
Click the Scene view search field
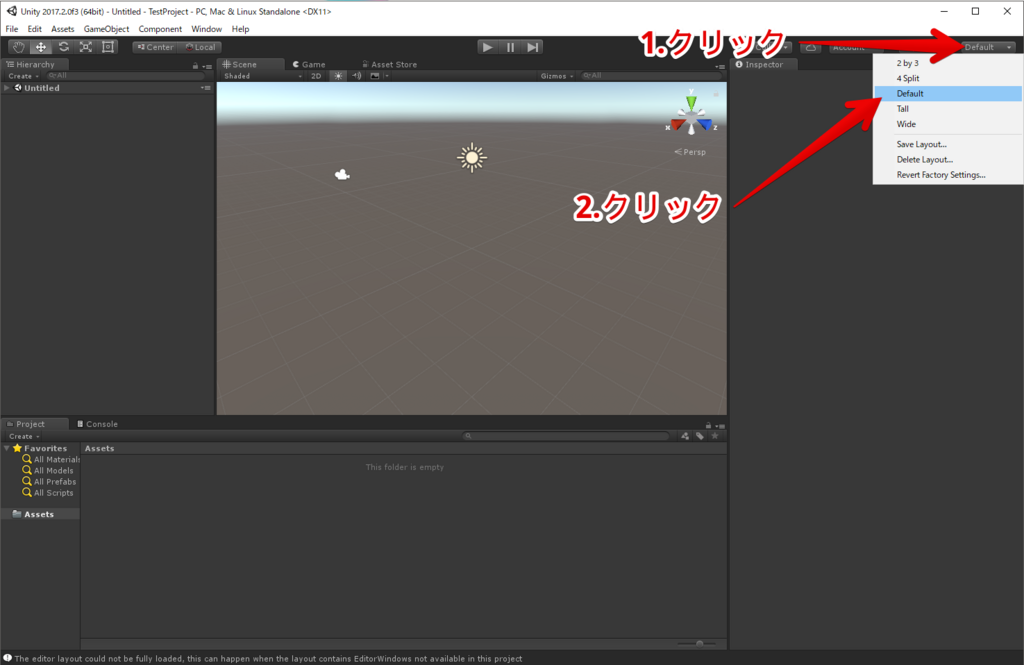[650, 76]
